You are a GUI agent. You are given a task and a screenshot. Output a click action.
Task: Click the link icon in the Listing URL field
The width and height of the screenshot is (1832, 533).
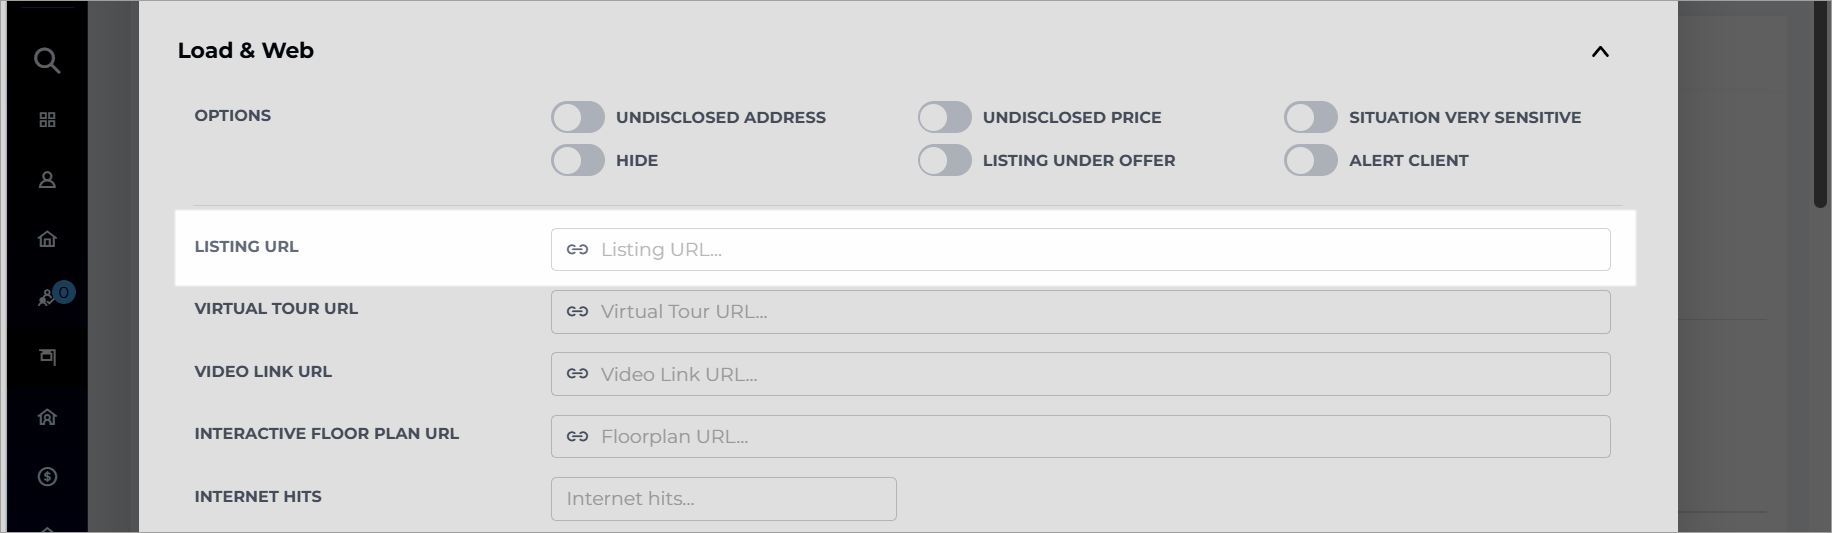tap(577, 249)
